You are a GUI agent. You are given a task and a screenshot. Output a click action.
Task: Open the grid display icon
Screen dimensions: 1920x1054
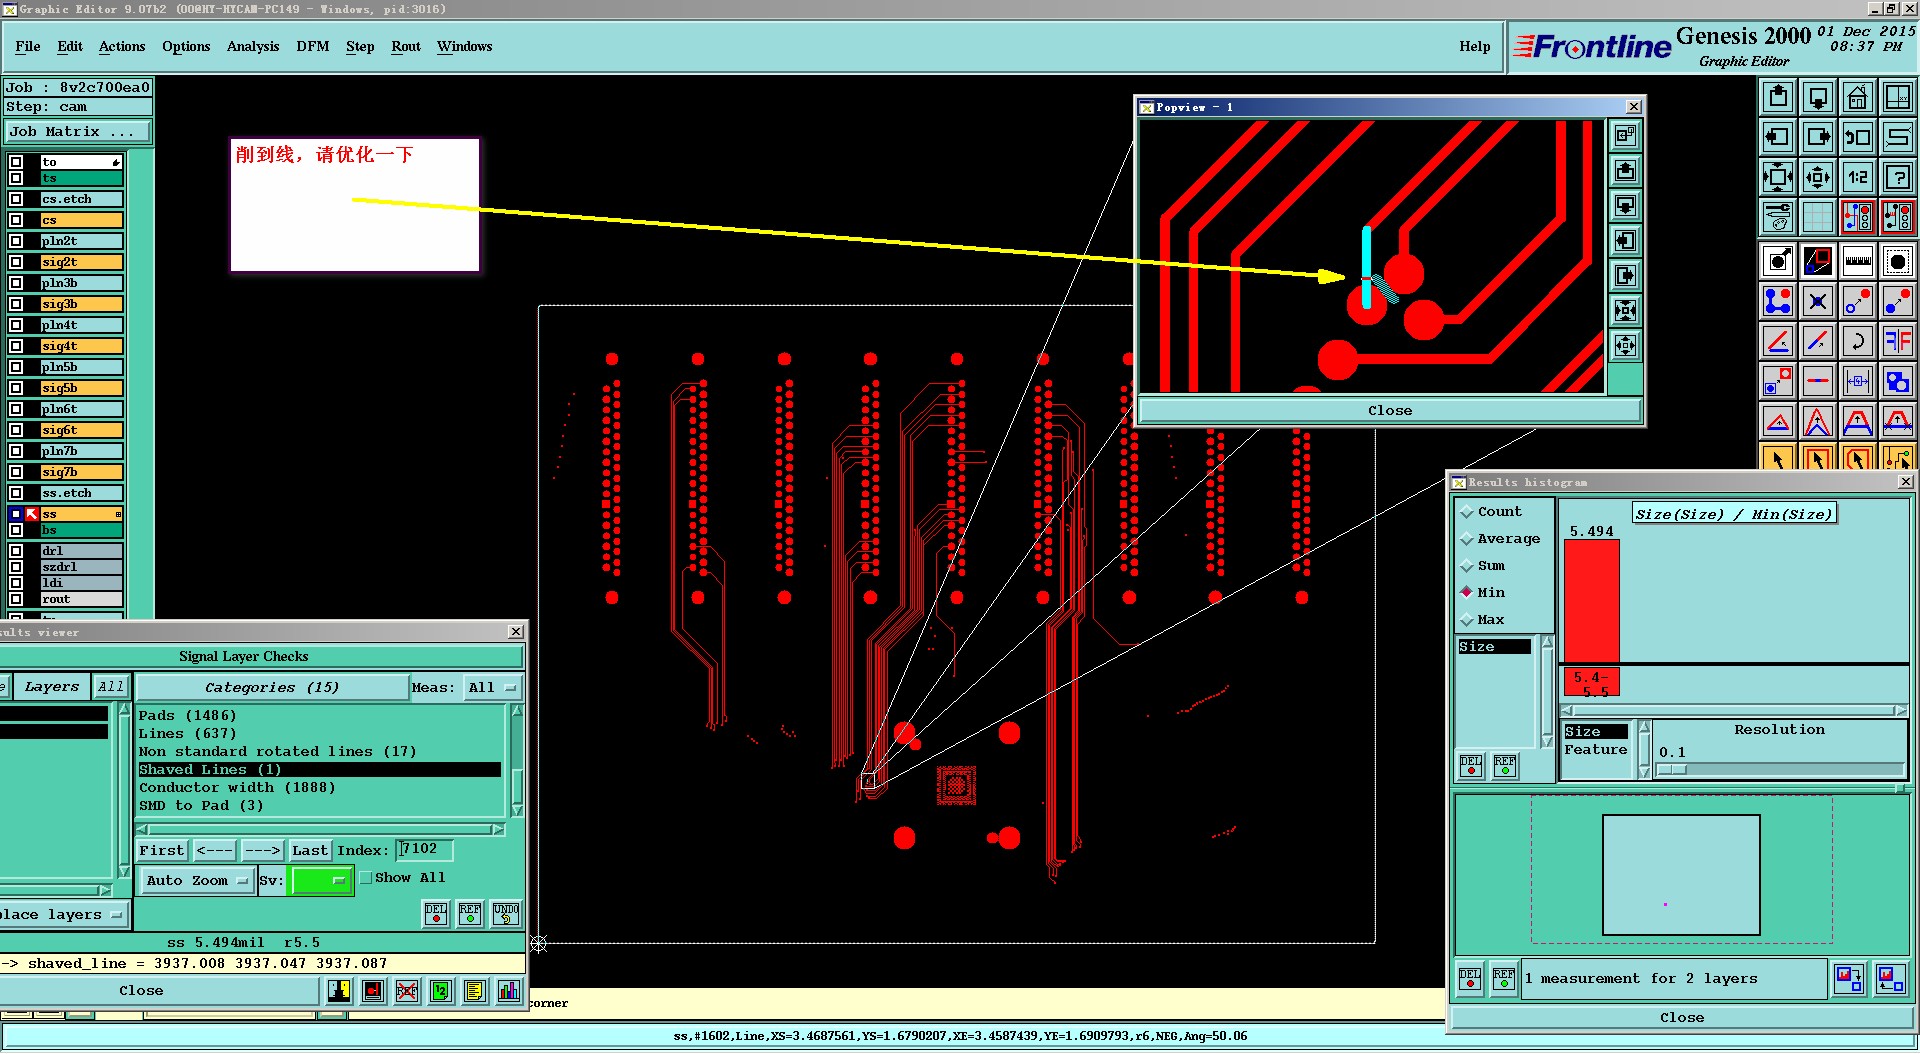tap(1817, 217)
